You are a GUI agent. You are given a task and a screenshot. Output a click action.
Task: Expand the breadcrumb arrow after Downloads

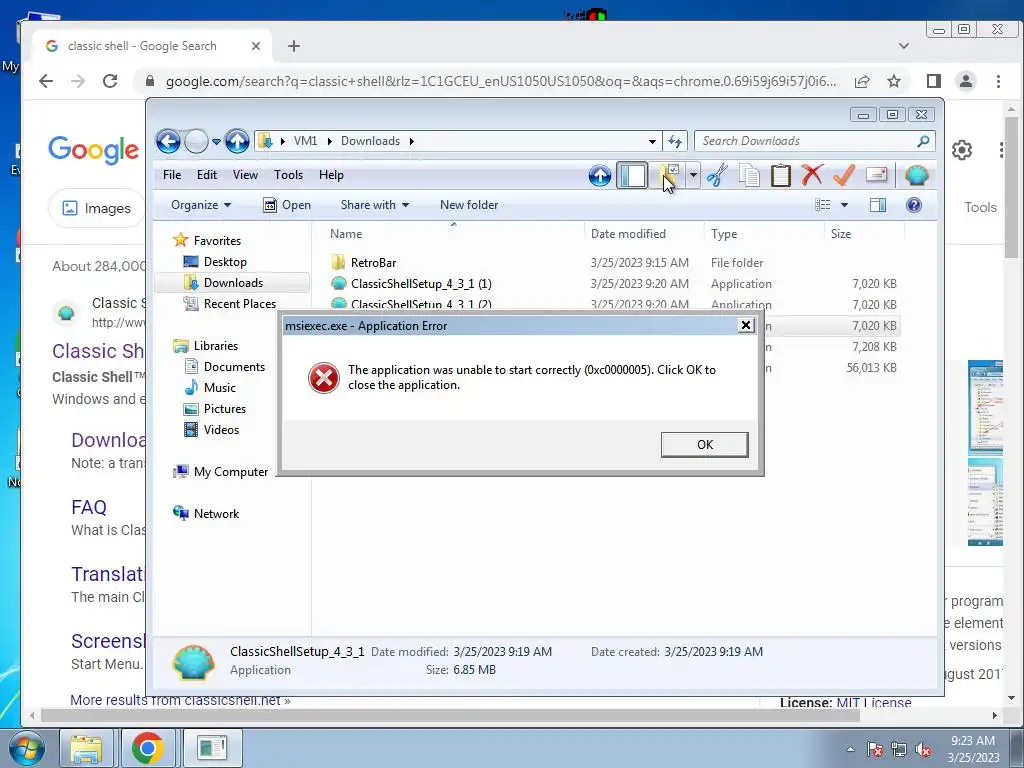pyautogui.click(x=411, y=141)
